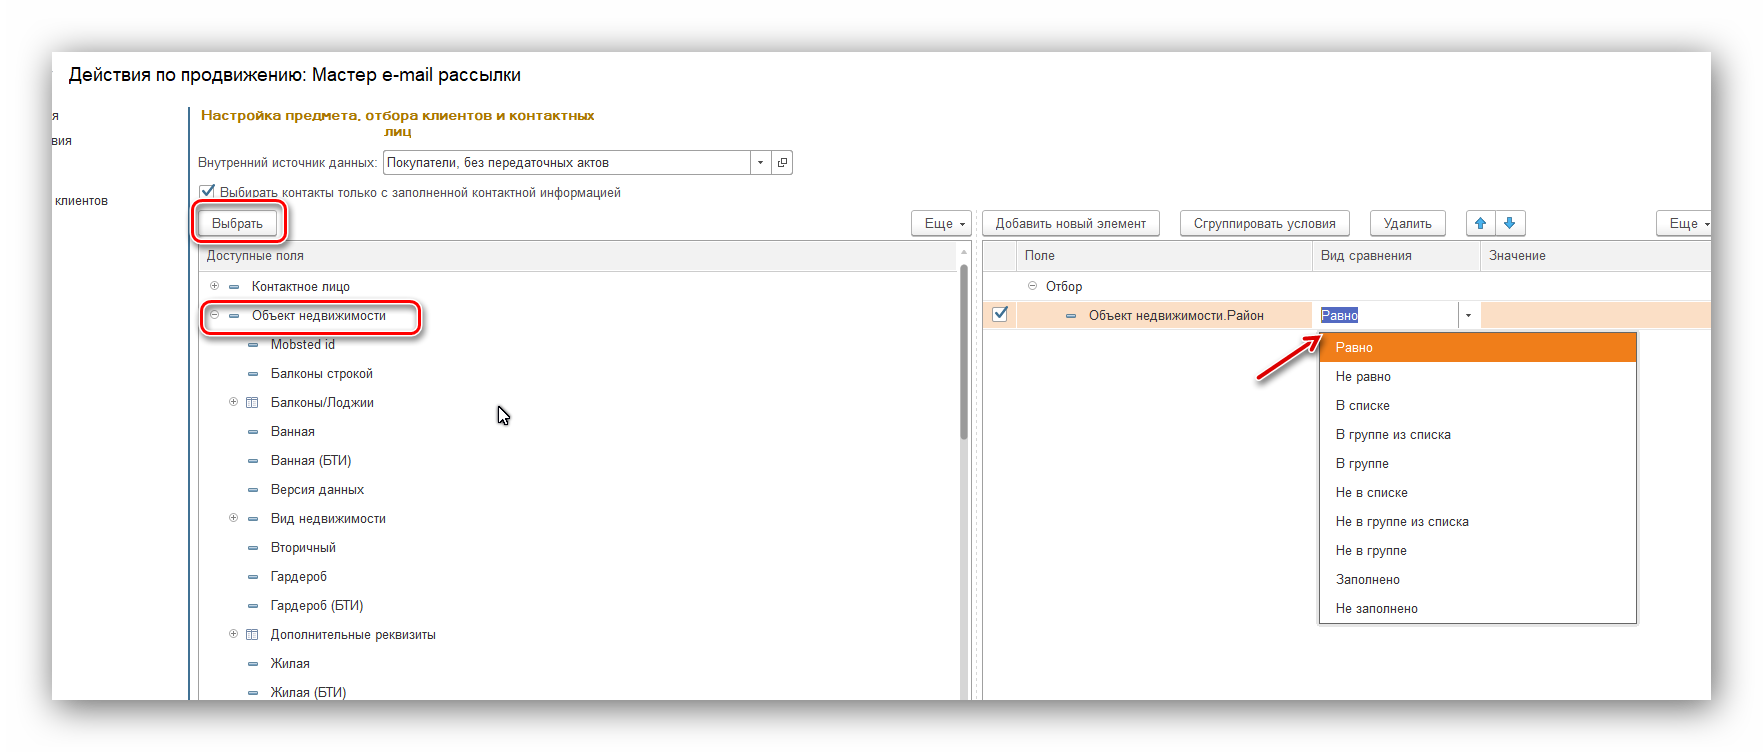This screenshot has width=1763, height=752.
Task: Select the Гардероб (БТИ) field
Action: pyautogui.click(x=317, y=606)
